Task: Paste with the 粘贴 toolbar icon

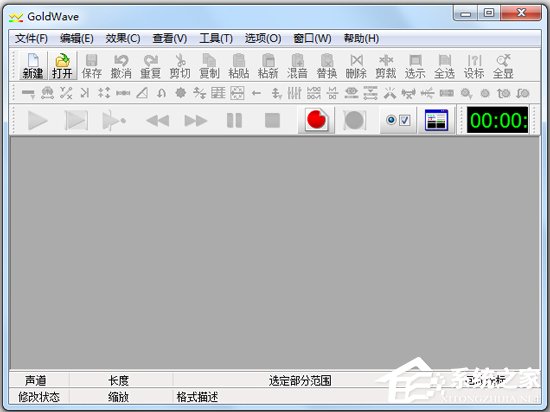Action: 239,60
